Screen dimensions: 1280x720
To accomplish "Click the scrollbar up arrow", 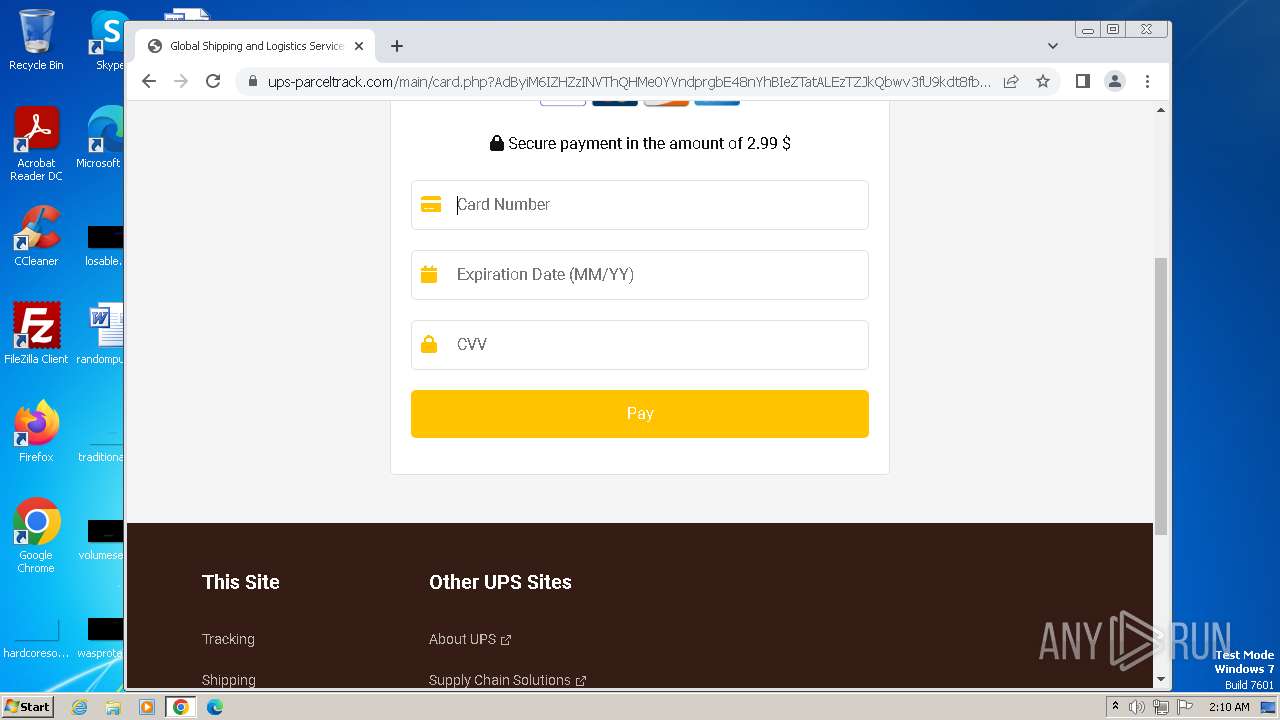I will [1161, 110].
